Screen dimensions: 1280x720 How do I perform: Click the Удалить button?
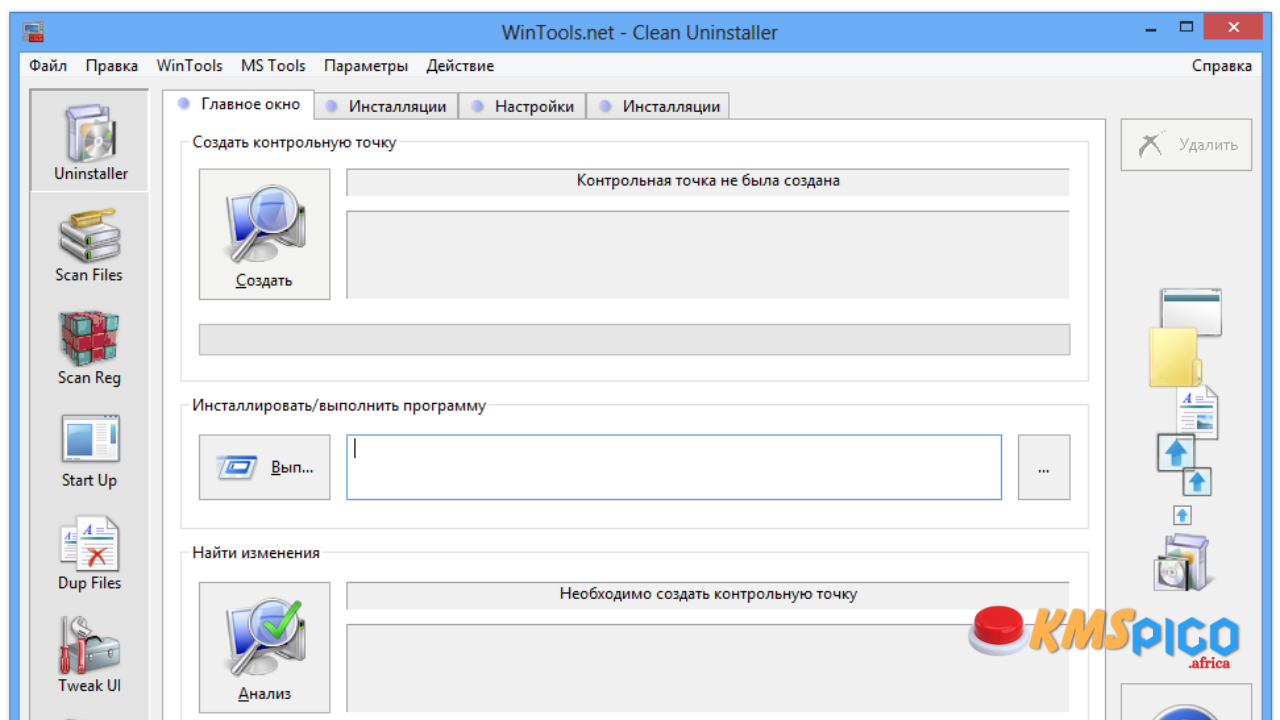pos(1186,145)
